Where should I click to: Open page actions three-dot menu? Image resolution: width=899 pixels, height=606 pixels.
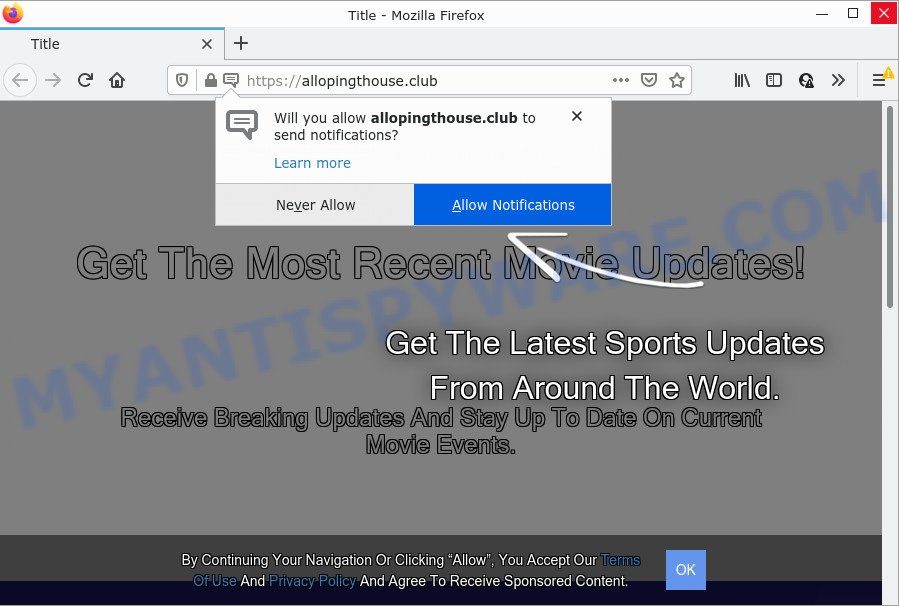tap(621, 80)
